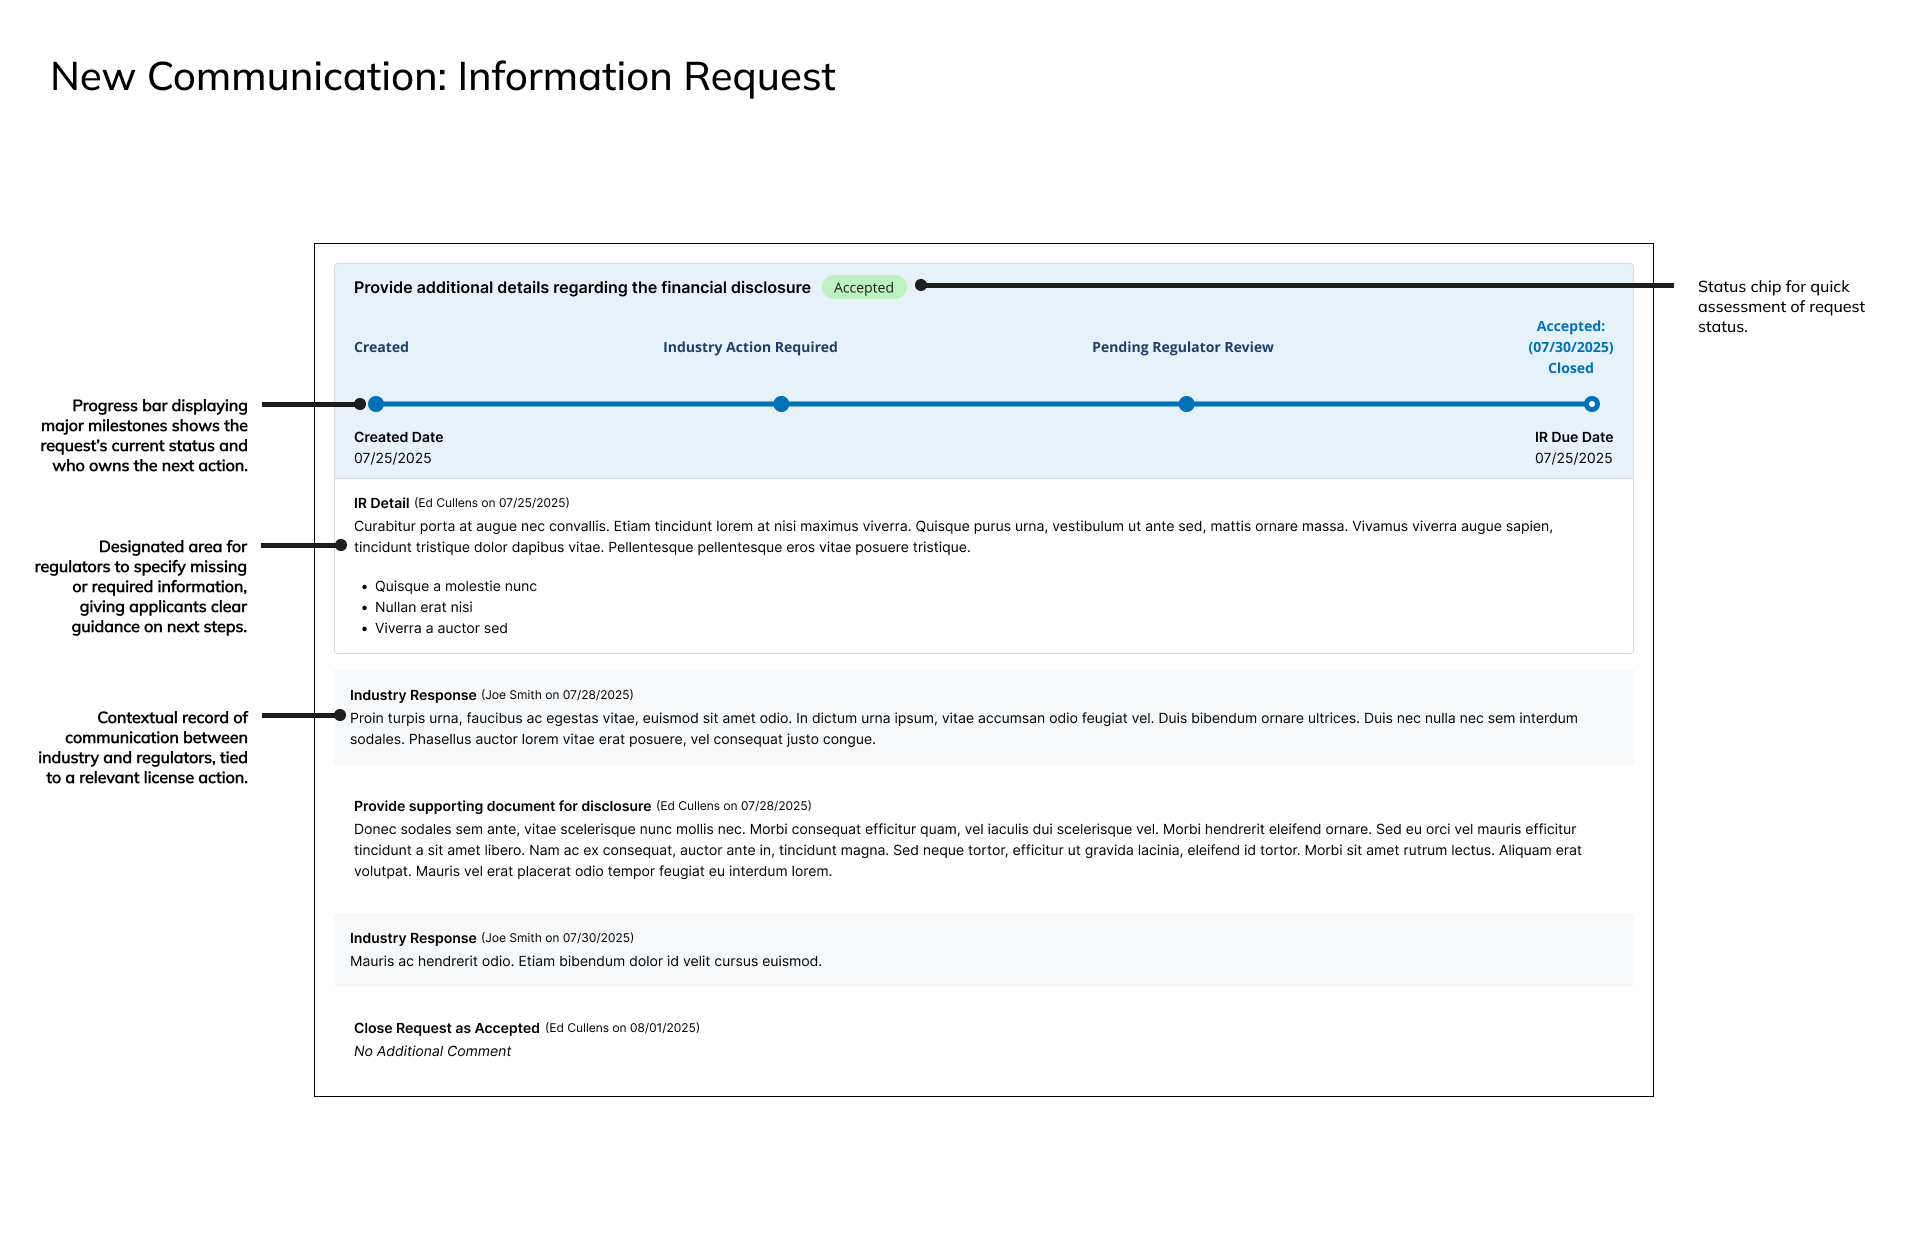This screenshot has width=1930, height=1245.
Task: Select the first Industry Response by Joe Smith 07/28
Action: (x=984, y=718)
